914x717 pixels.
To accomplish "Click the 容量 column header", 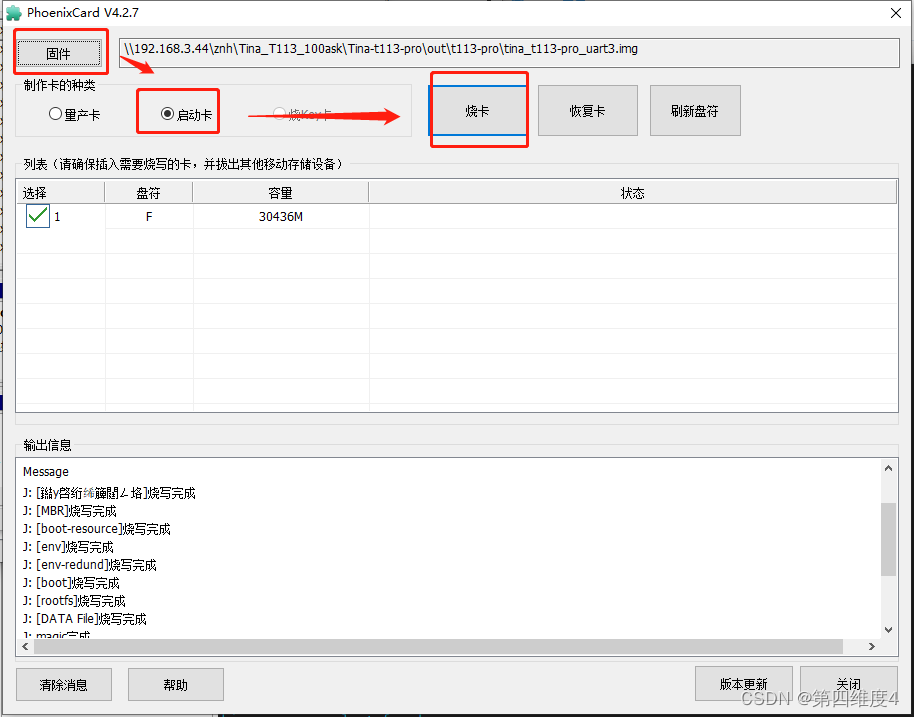I will pos(280,193).
